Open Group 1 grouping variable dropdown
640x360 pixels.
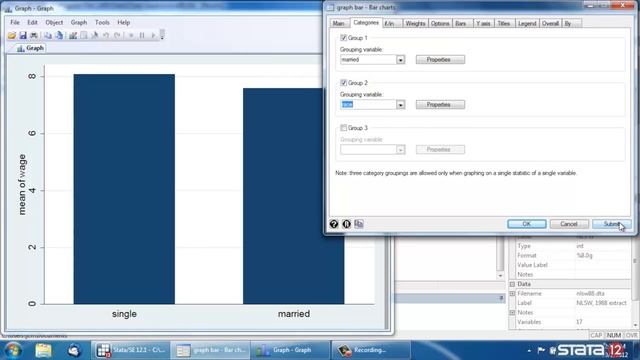point(400,60)
